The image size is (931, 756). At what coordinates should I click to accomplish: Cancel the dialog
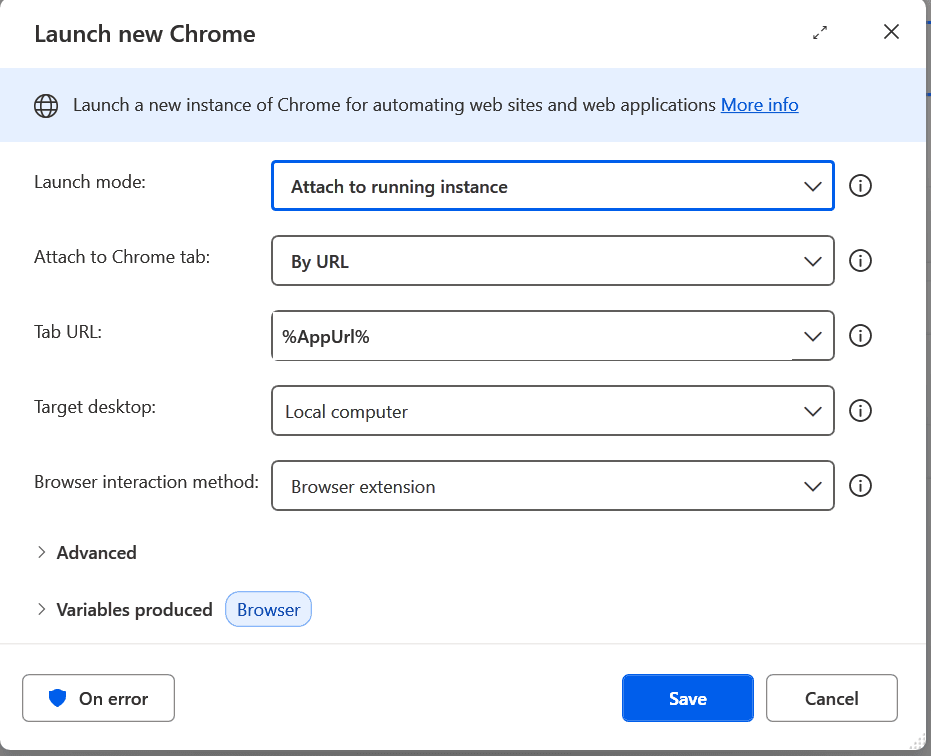point(831,698)
